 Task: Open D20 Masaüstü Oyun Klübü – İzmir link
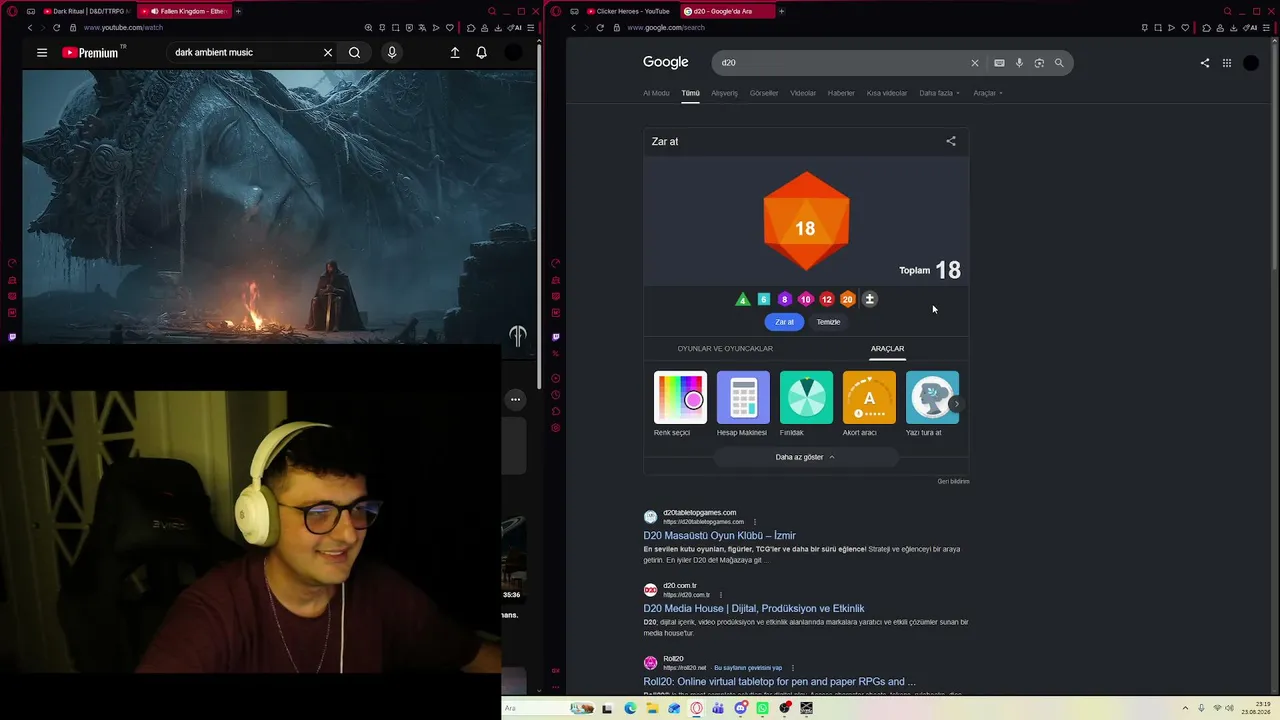point(719,536)
